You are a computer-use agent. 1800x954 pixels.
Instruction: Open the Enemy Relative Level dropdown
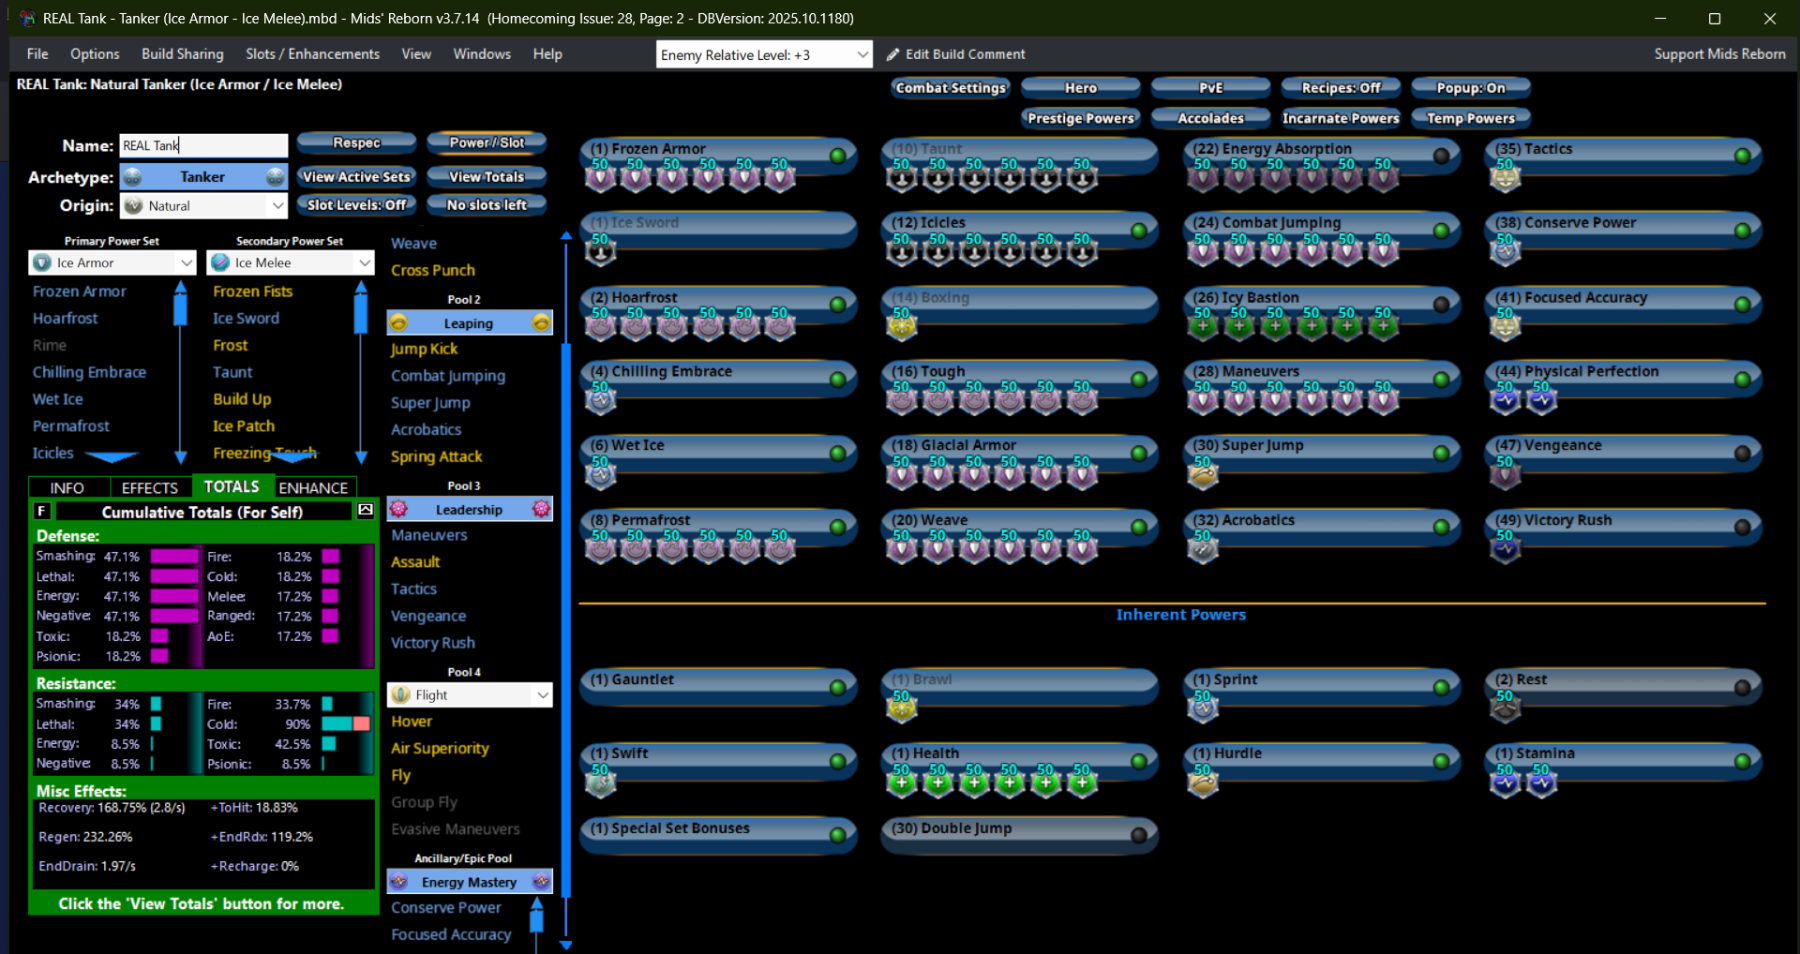862,55
